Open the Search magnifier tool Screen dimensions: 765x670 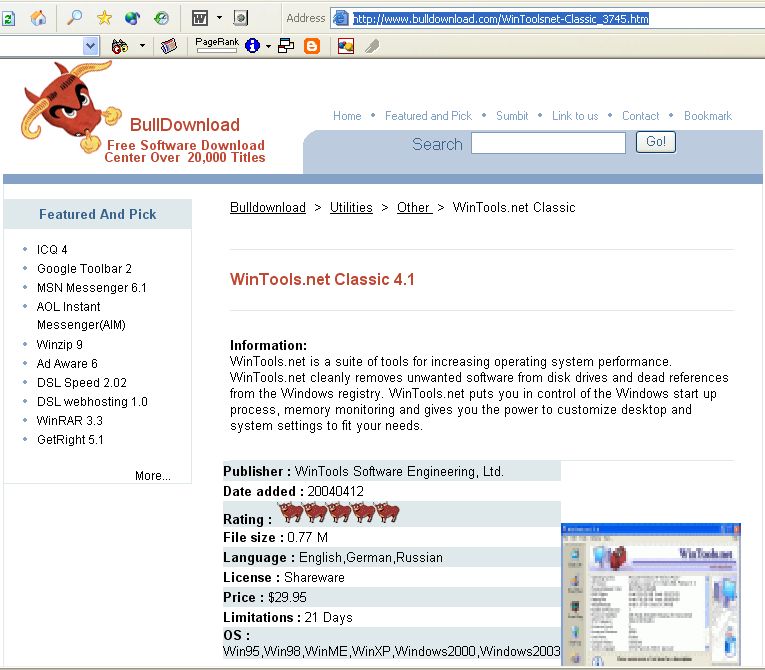click(x=74, y=18)
